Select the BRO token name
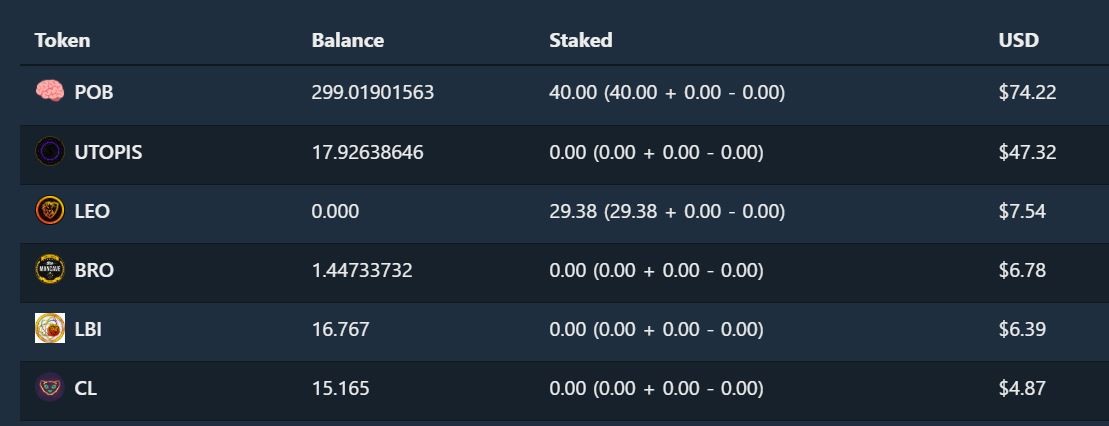 94,270
